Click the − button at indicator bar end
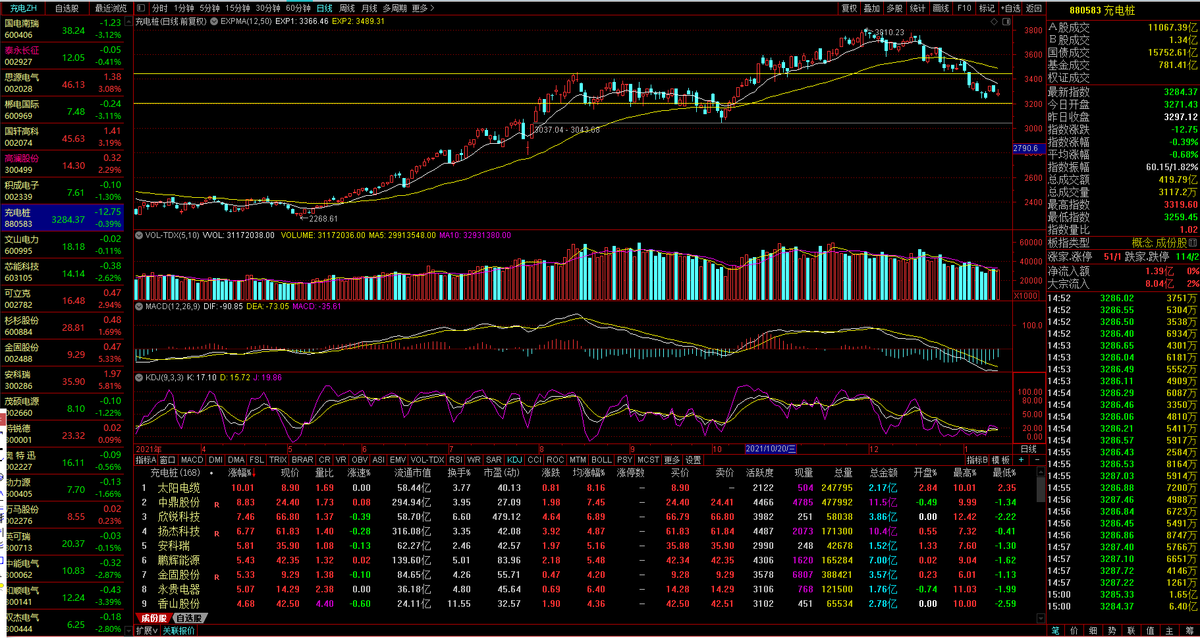Viewport: 1200px width, 638px height. click(1035, 460)
